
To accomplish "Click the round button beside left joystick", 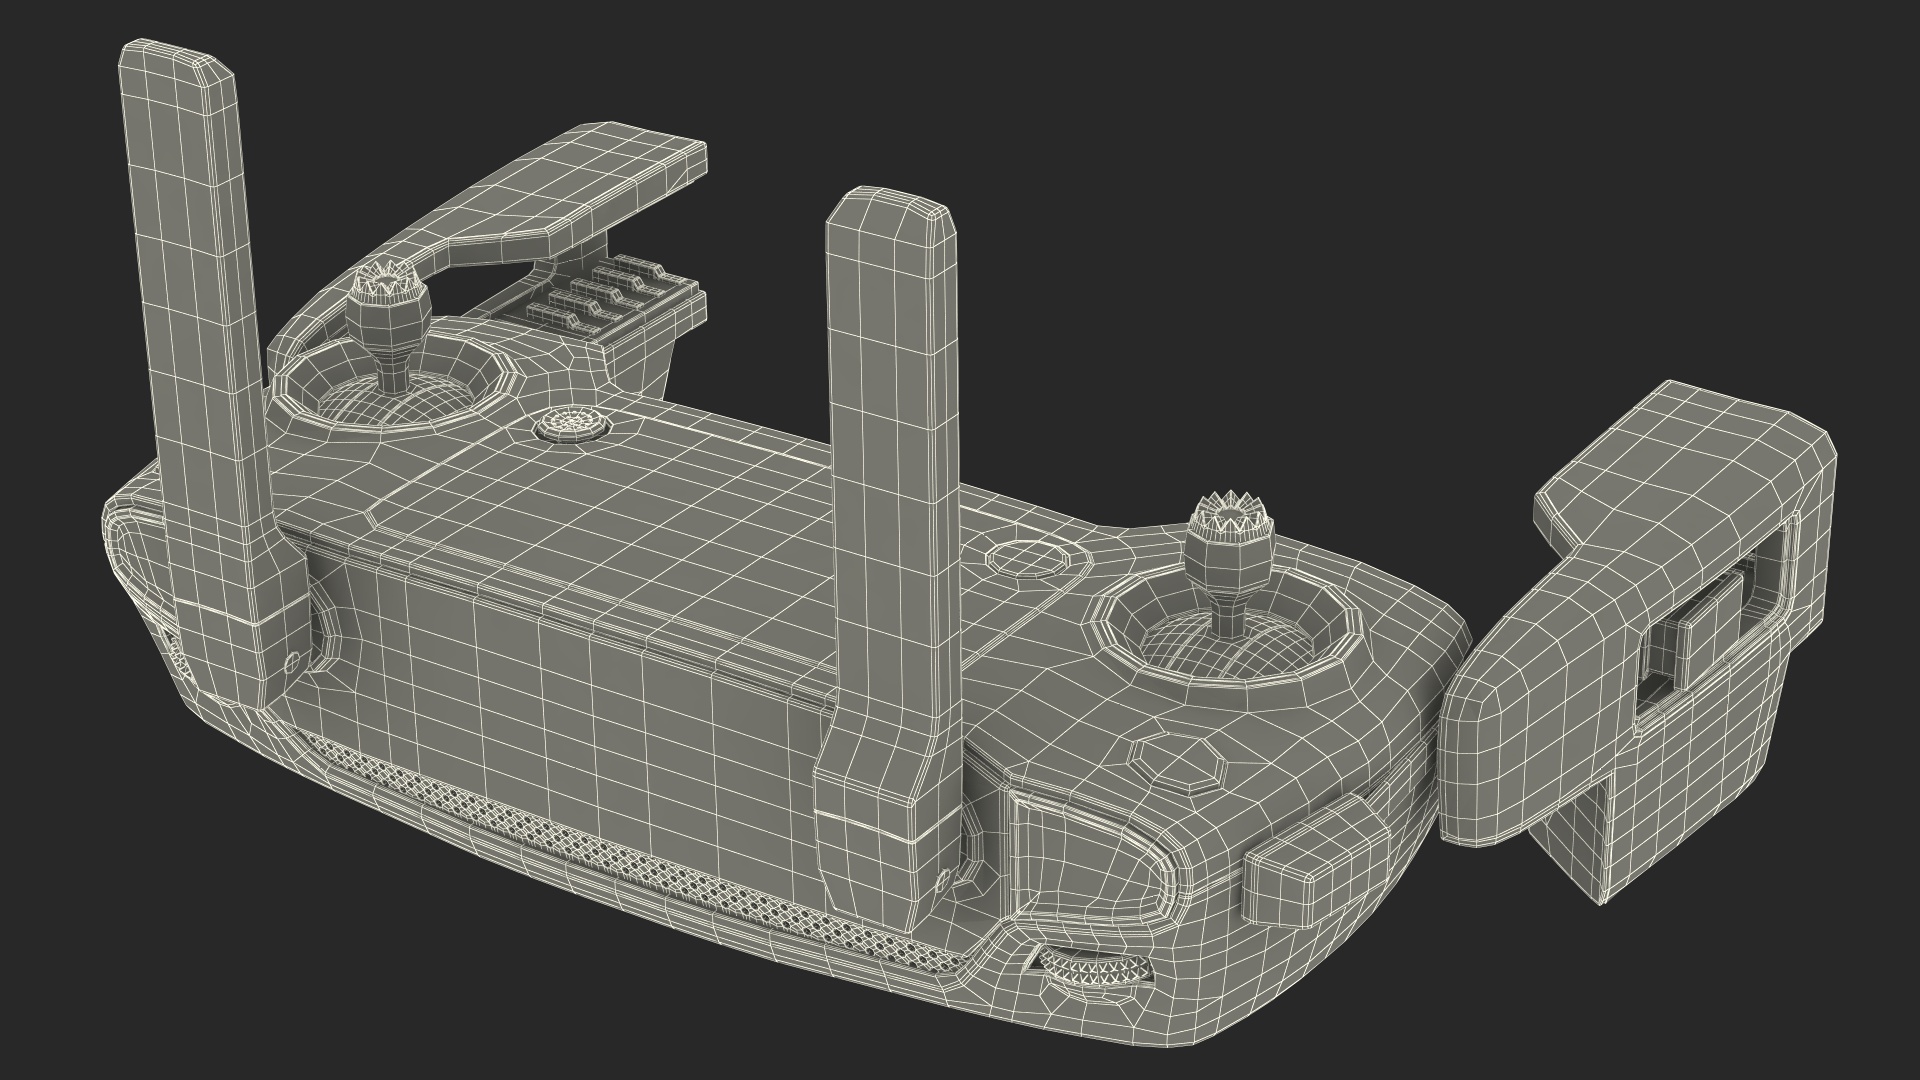I will (573, 424).
